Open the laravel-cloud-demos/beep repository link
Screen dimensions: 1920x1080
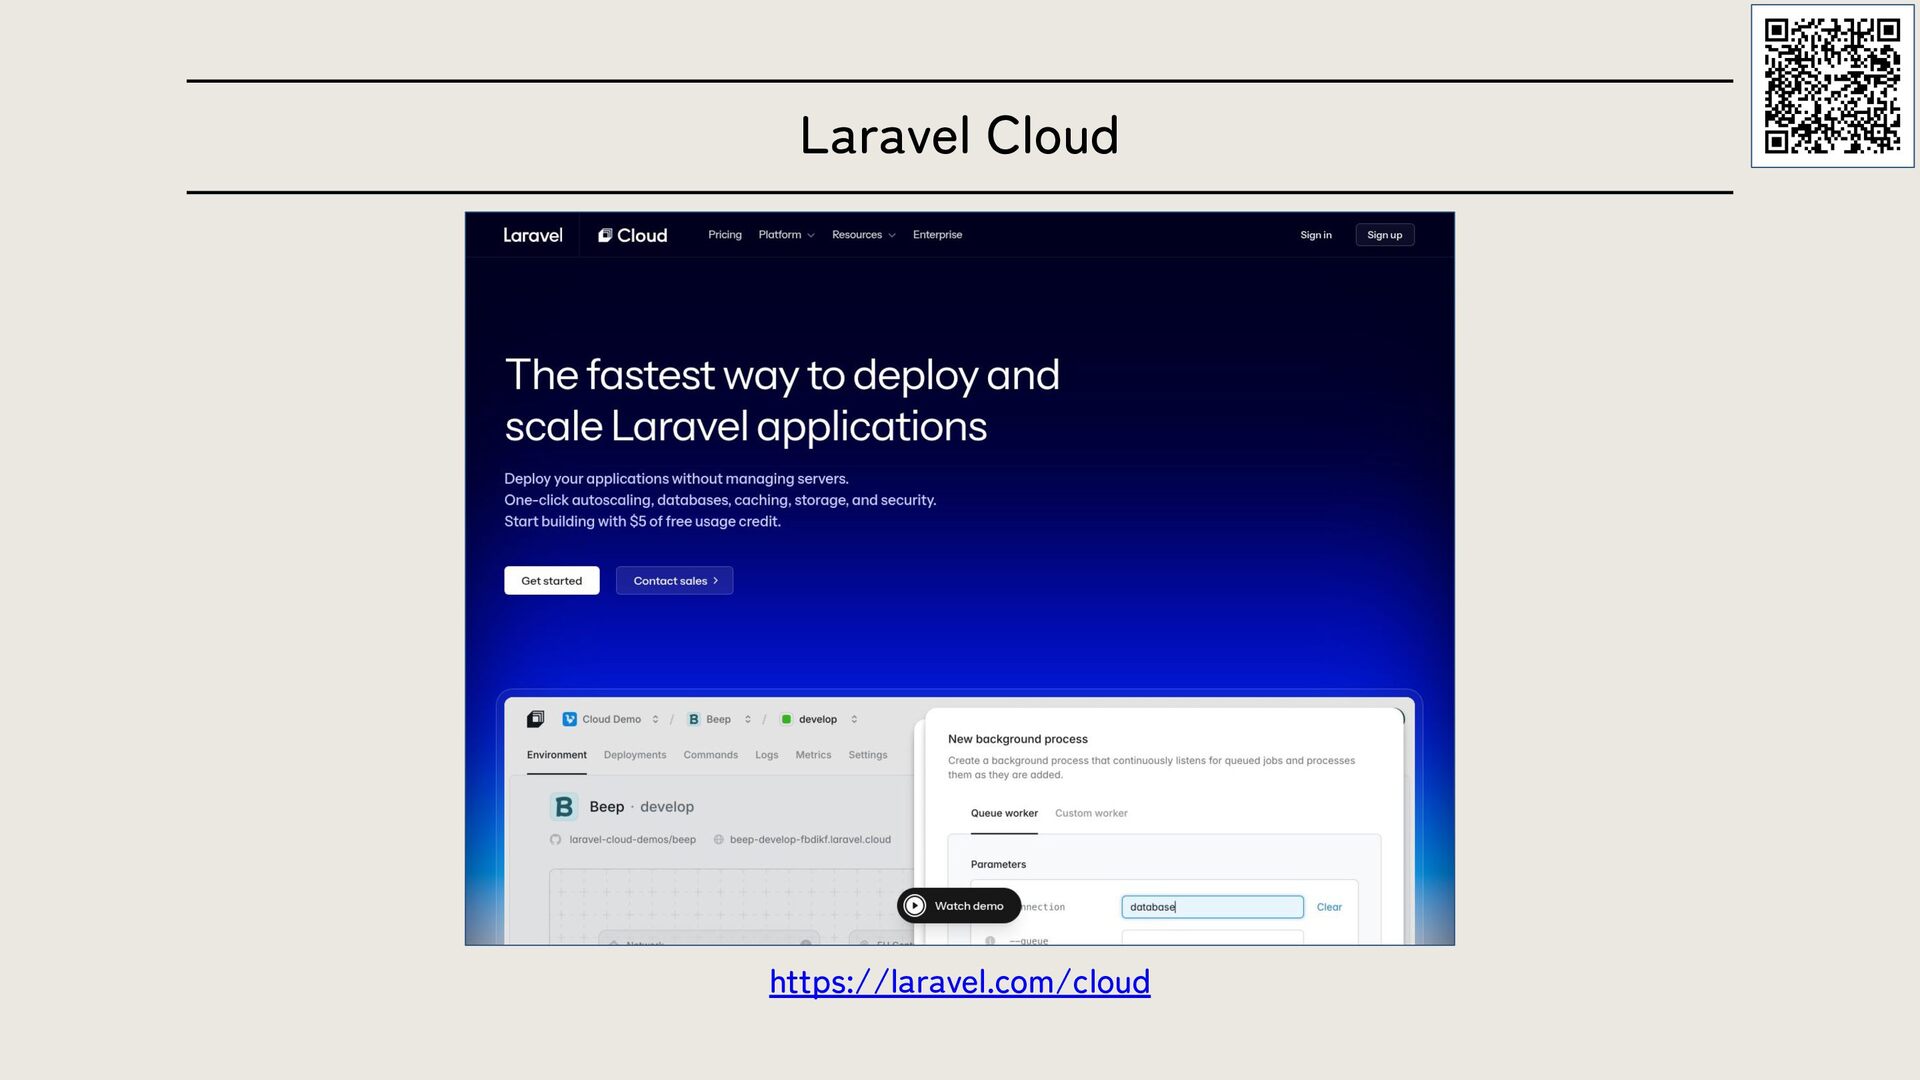(x=633, y=840)
